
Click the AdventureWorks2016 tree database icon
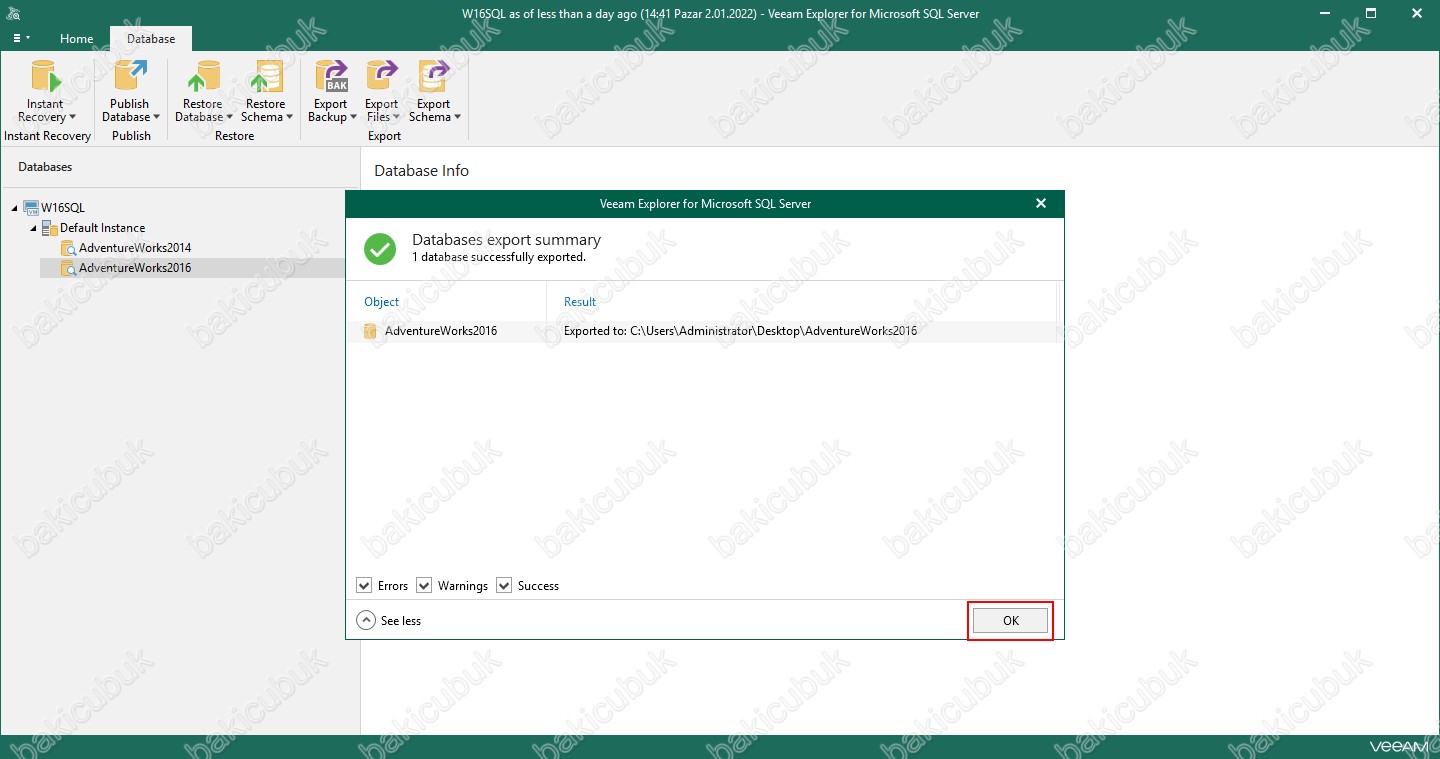[68, 268]
